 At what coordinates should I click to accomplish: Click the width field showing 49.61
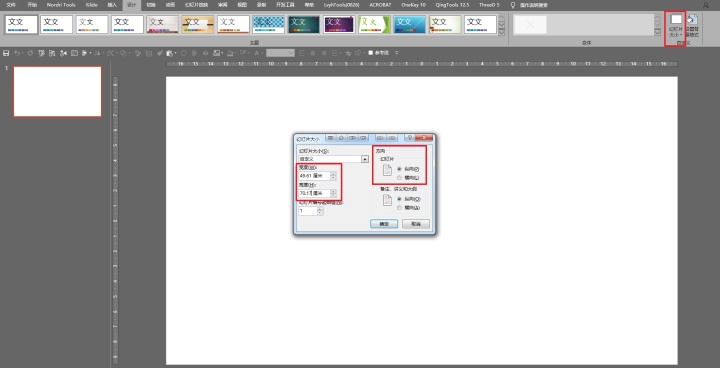pos(314,176)
